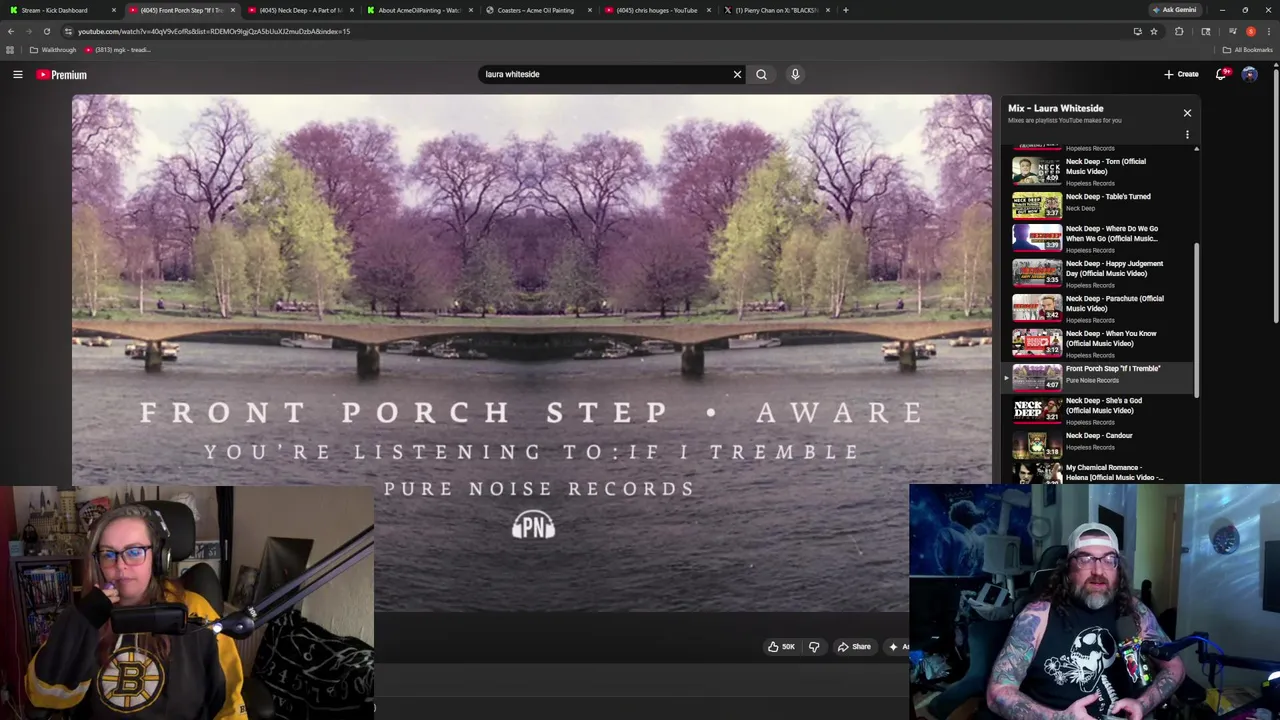Dislike the video with thumbs down
1280x720 pixels.
(x=814, y=647)
